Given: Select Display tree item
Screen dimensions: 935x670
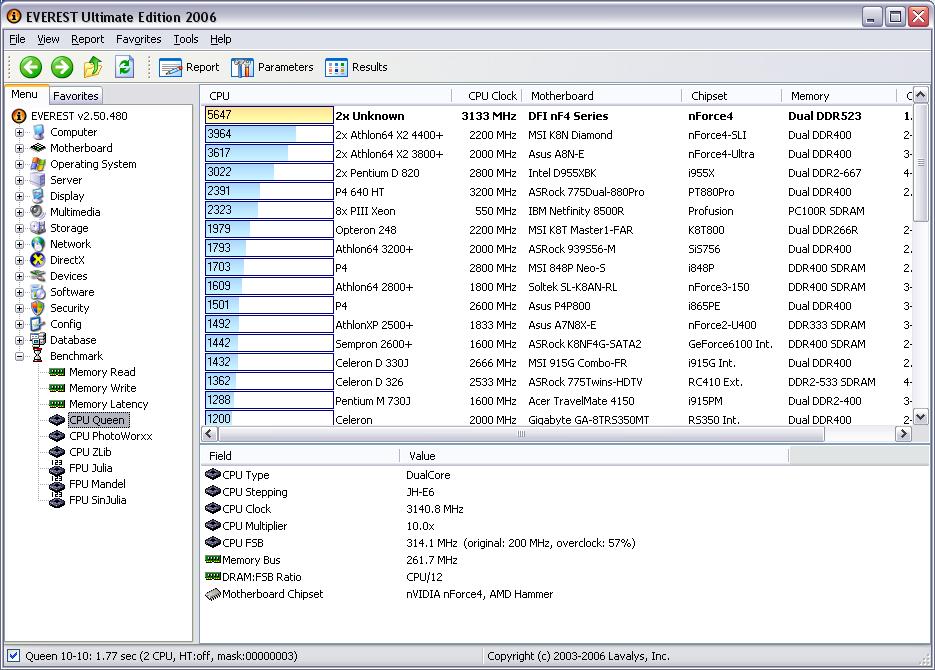Looking at the screenshot, I should [67, 196].
